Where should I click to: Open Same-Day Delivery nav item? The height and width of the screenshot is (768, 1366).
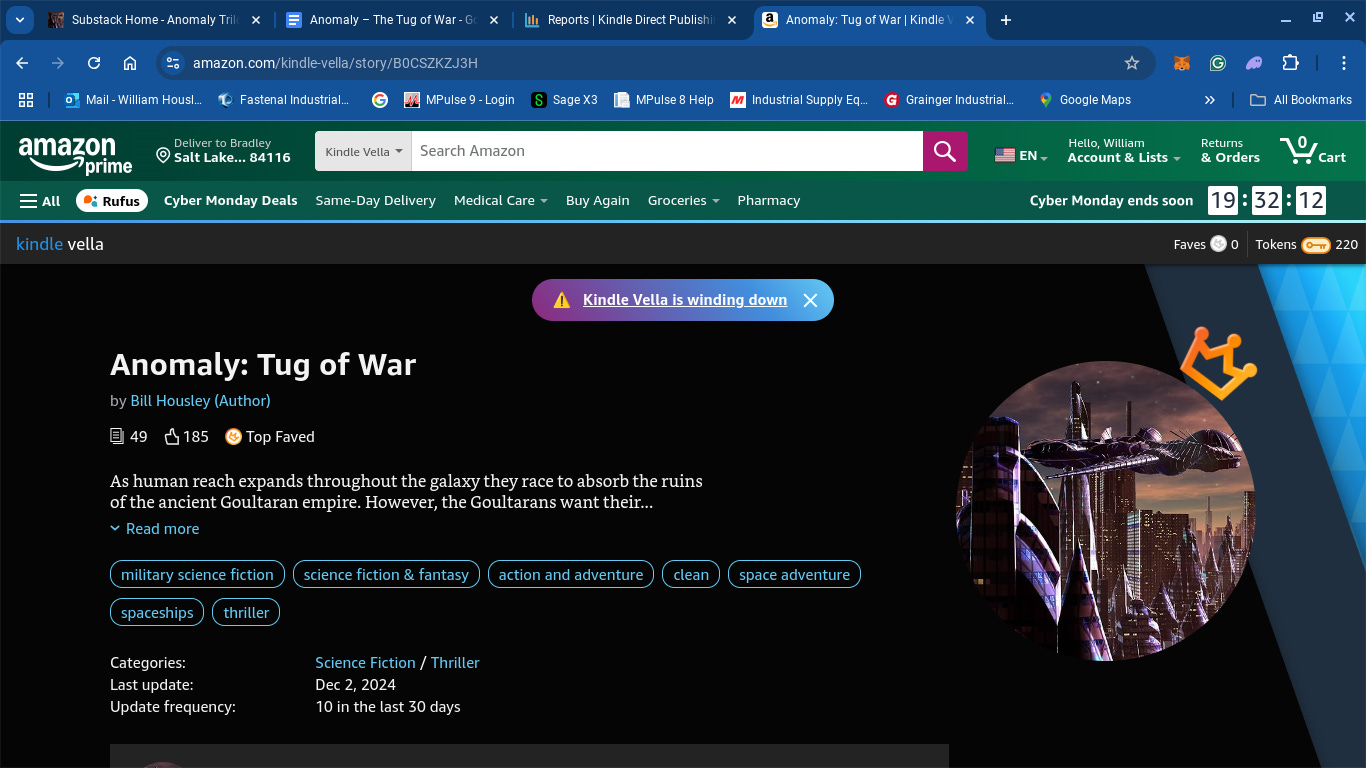[x=375, y=201]
